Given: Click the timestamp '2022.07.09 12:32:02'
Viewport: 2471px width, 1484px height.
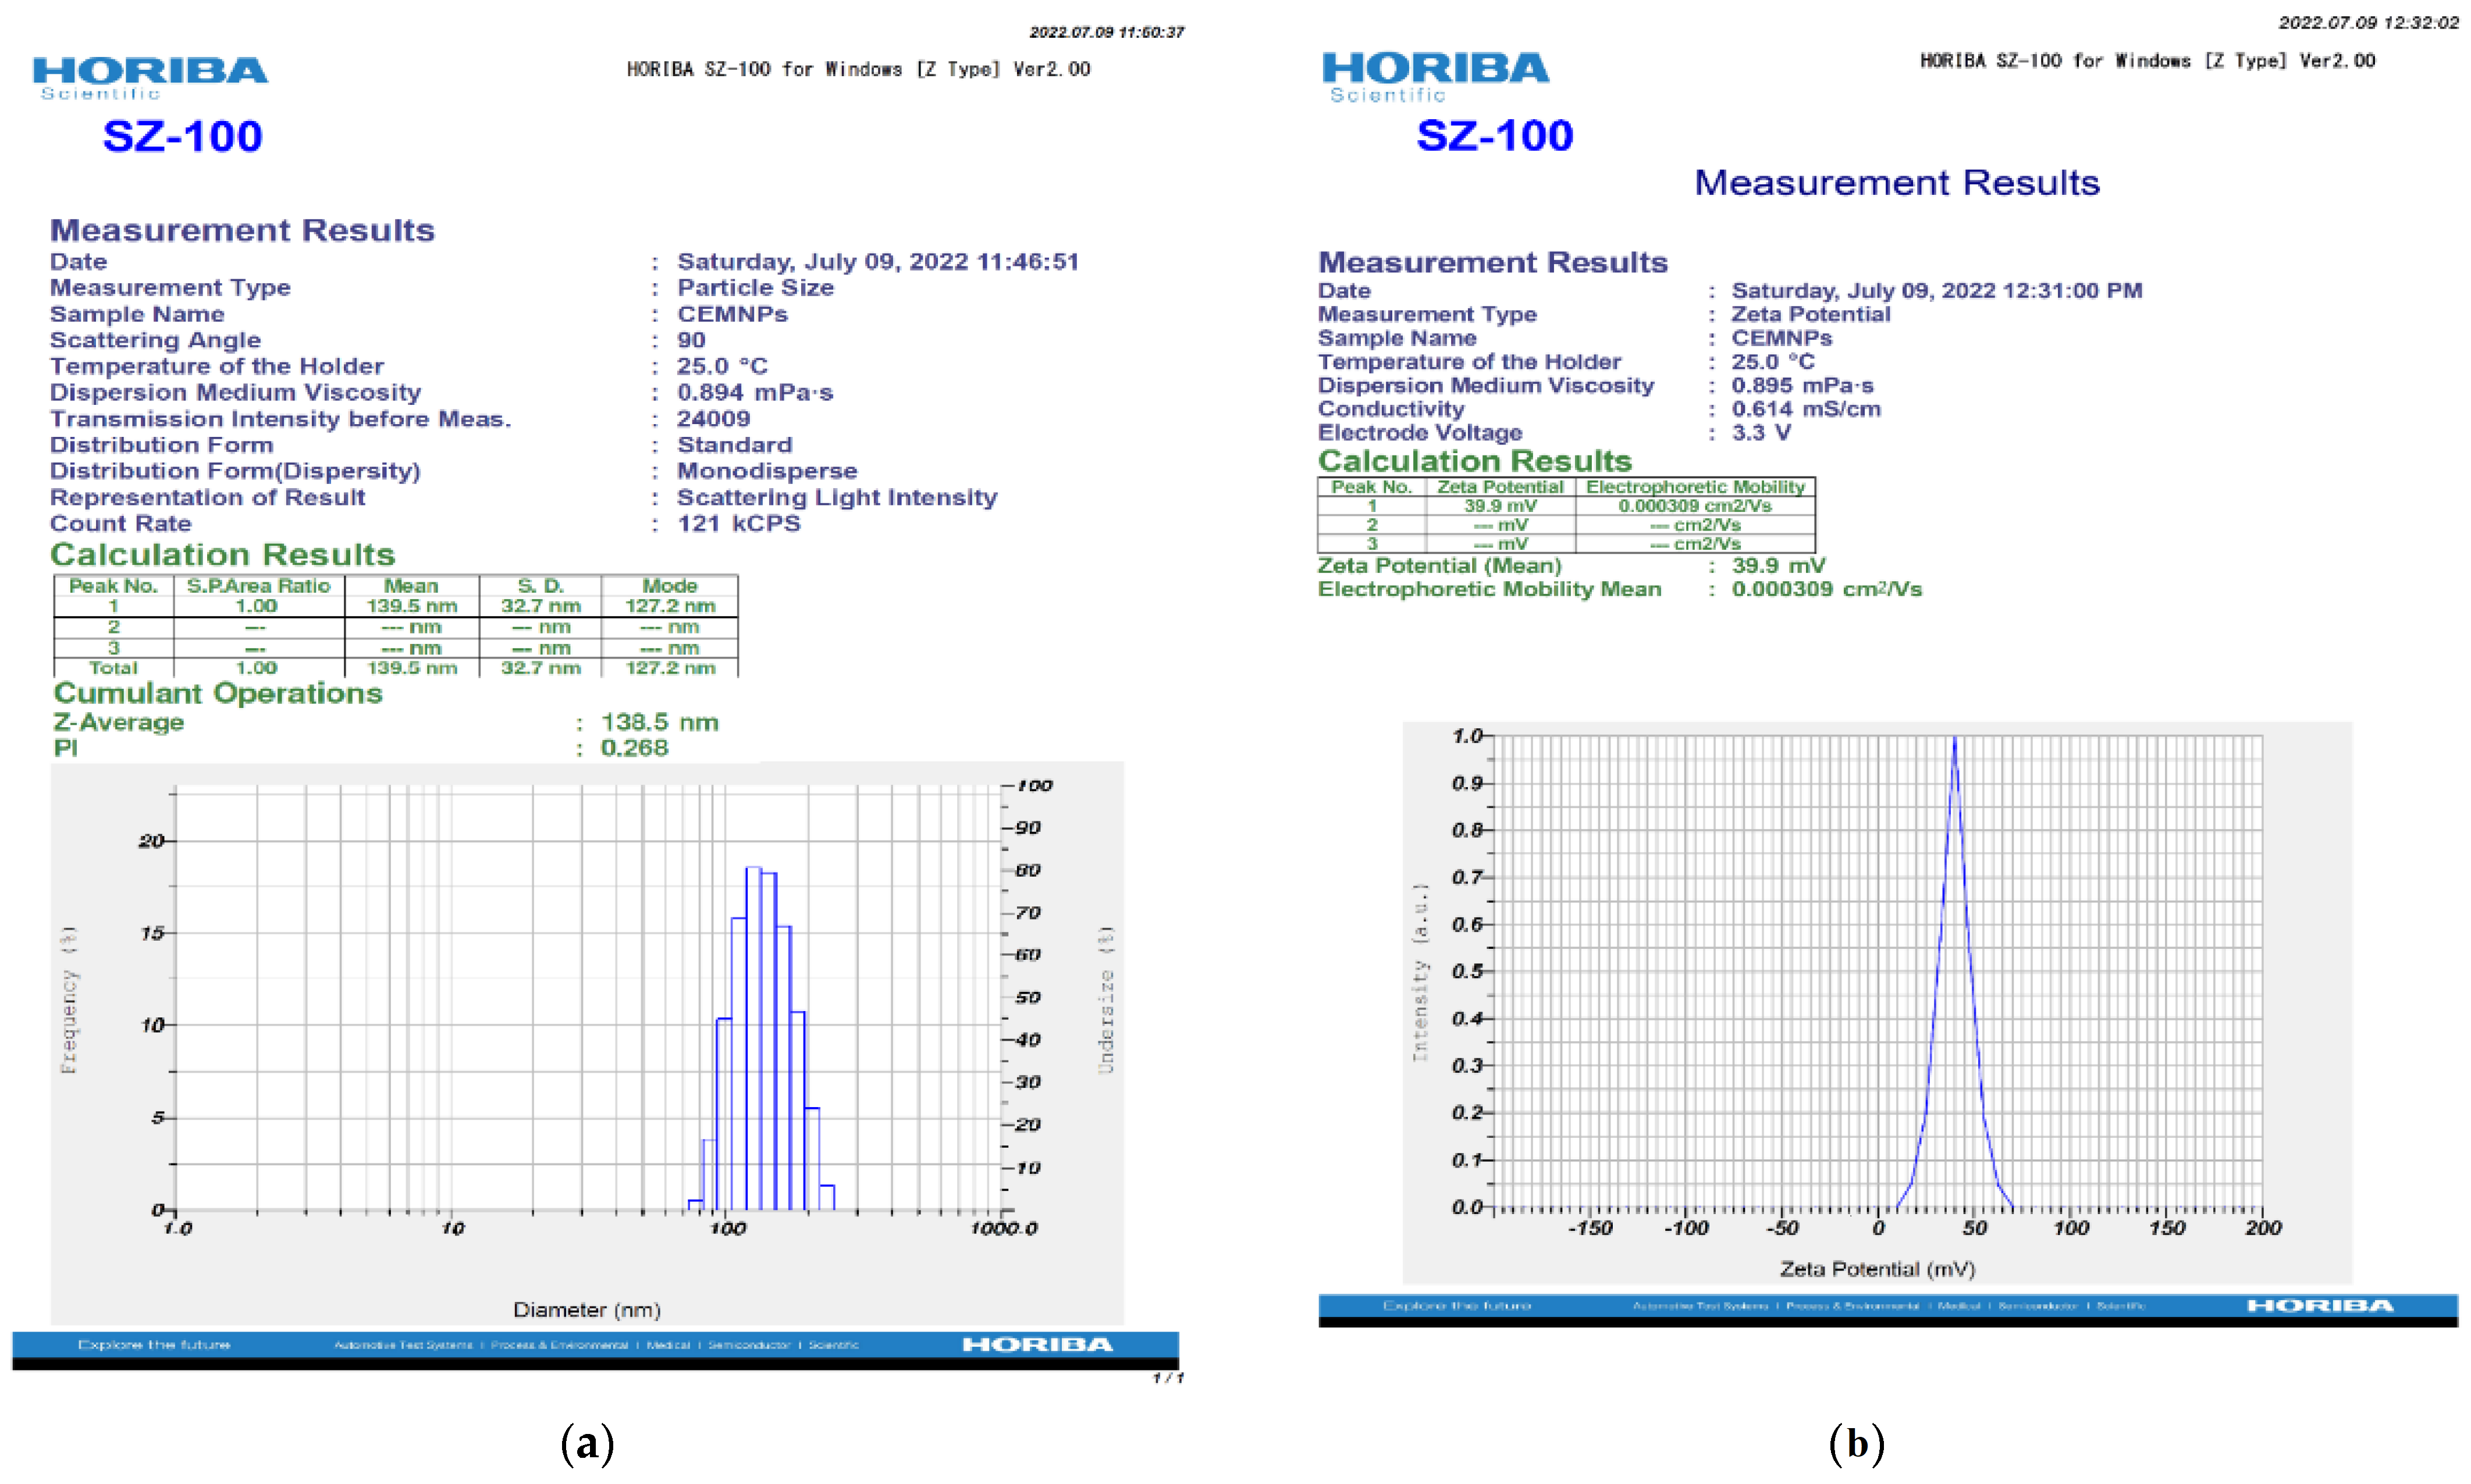Looking at the screenshot, I should 2368,23.
